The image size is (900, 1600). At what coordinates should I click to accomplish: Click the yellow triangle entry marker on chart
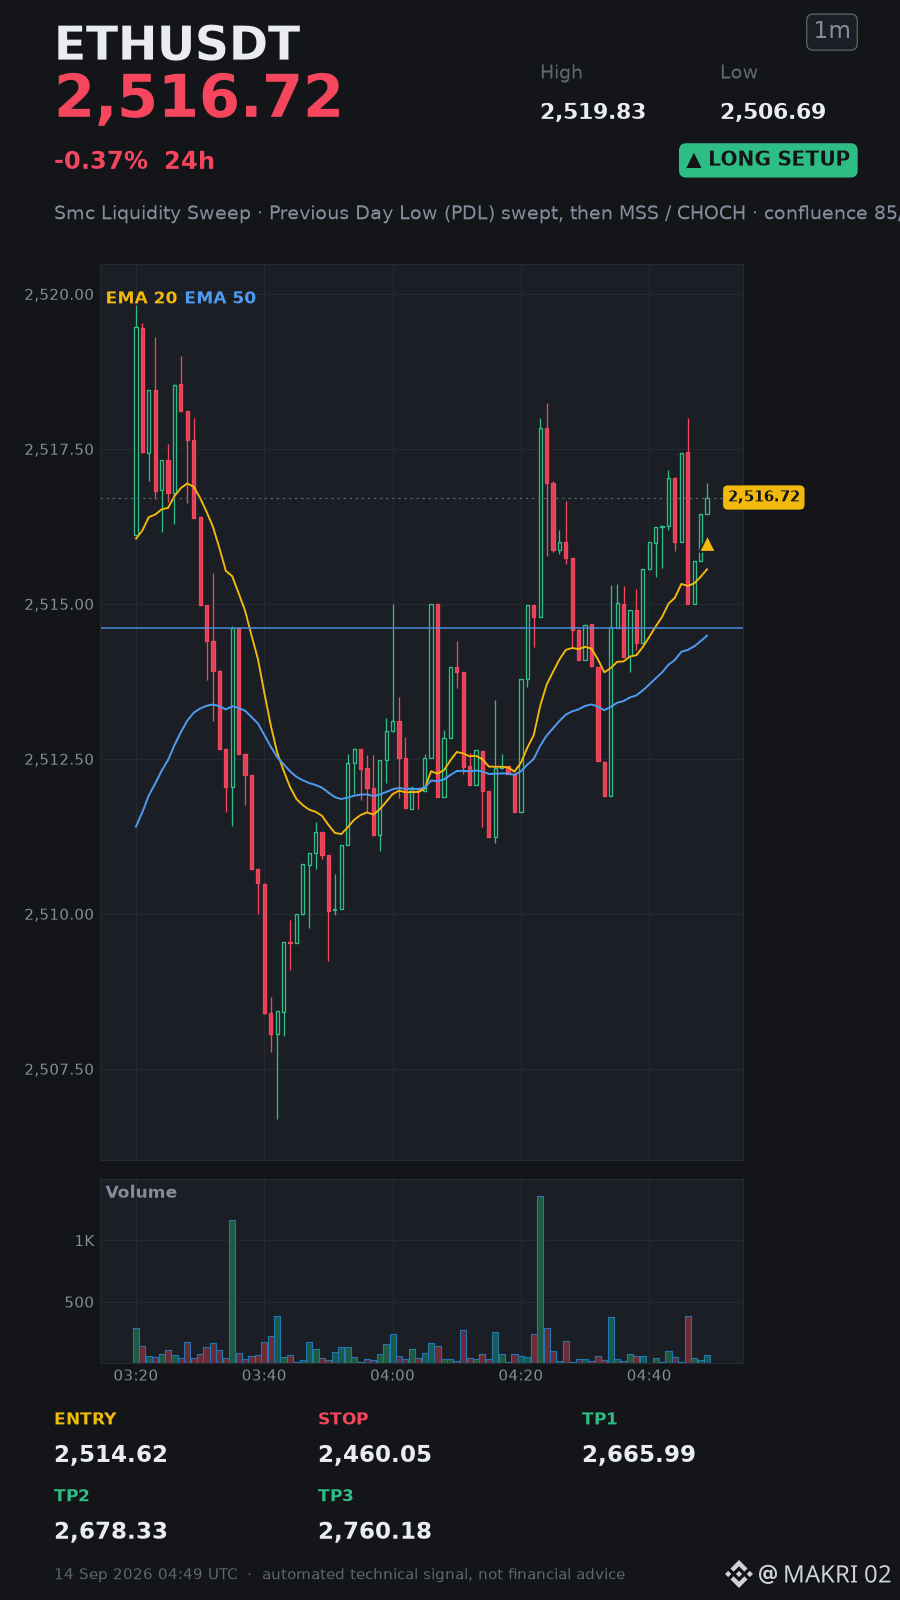tap(707, 544)
